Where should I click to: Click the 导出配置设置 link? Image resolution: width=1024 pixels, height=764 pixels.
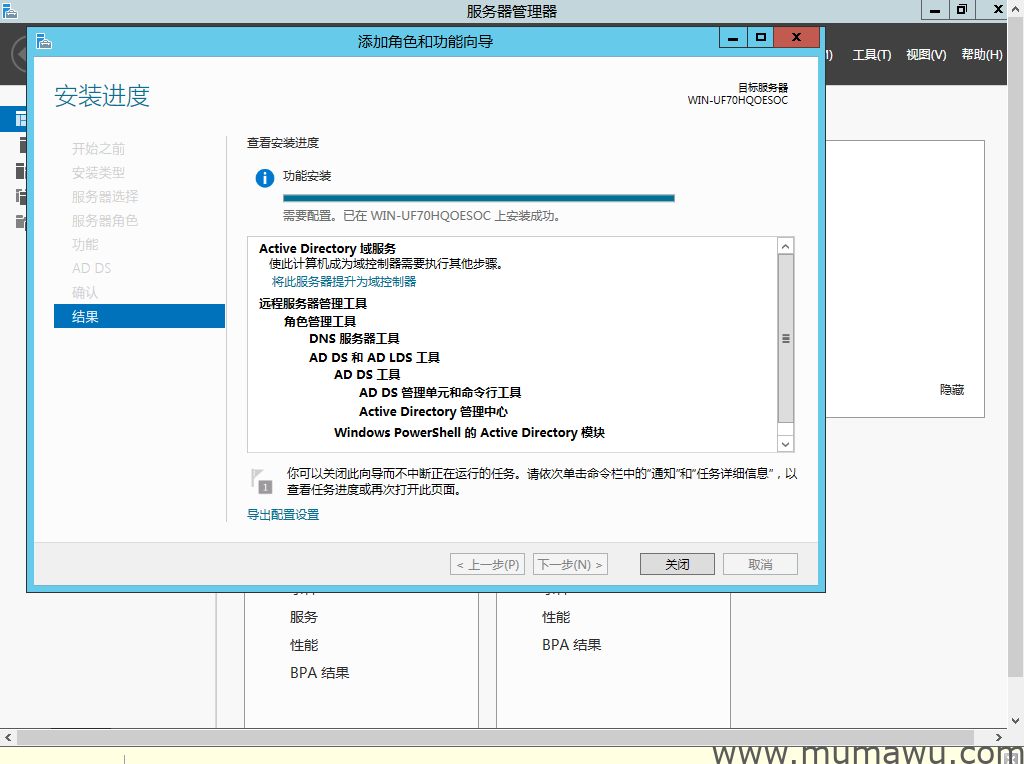pos(283,515)
